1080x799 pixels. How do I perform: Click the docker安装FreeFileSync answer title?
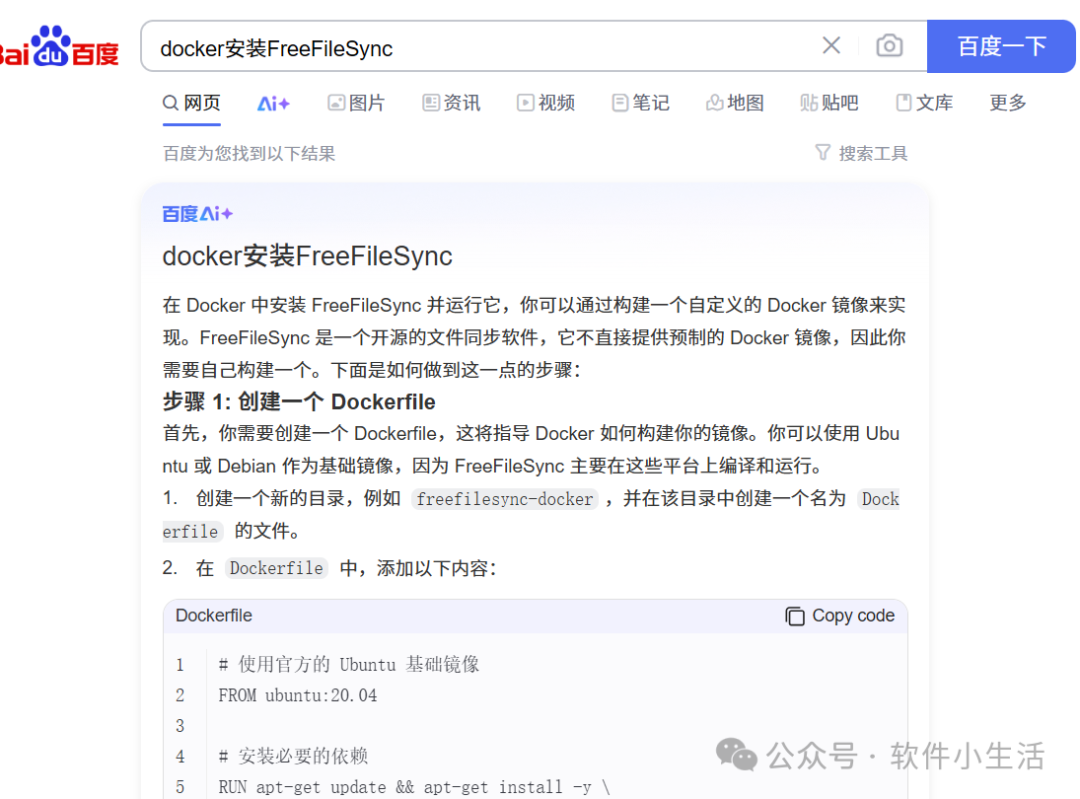[x=307, y=256]
